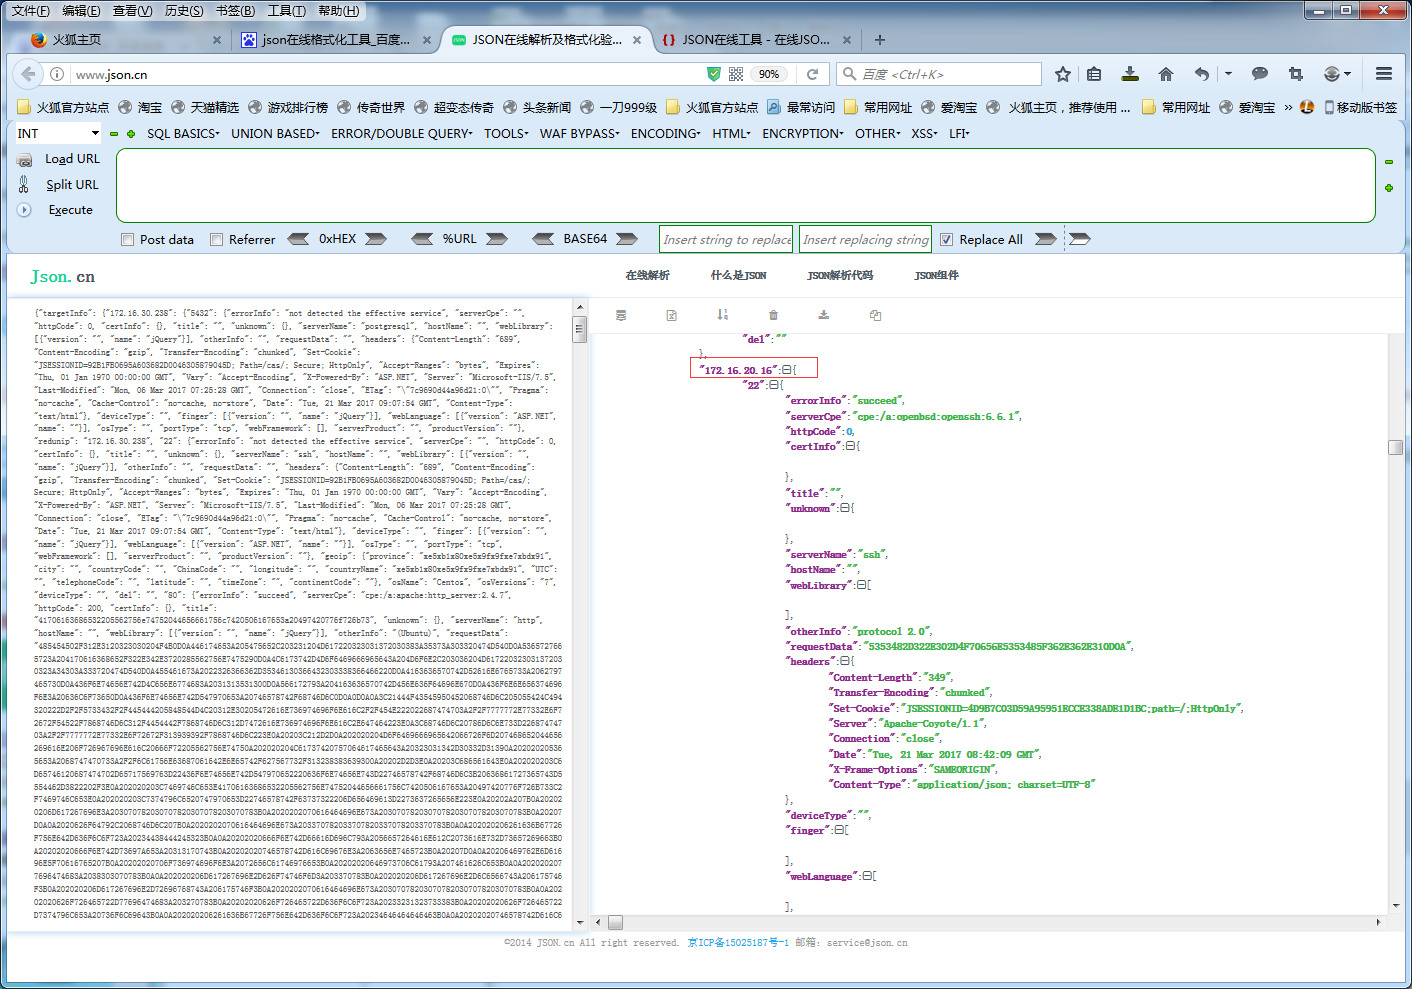Show site info for www.json.cn

click(x=57, y=74)
